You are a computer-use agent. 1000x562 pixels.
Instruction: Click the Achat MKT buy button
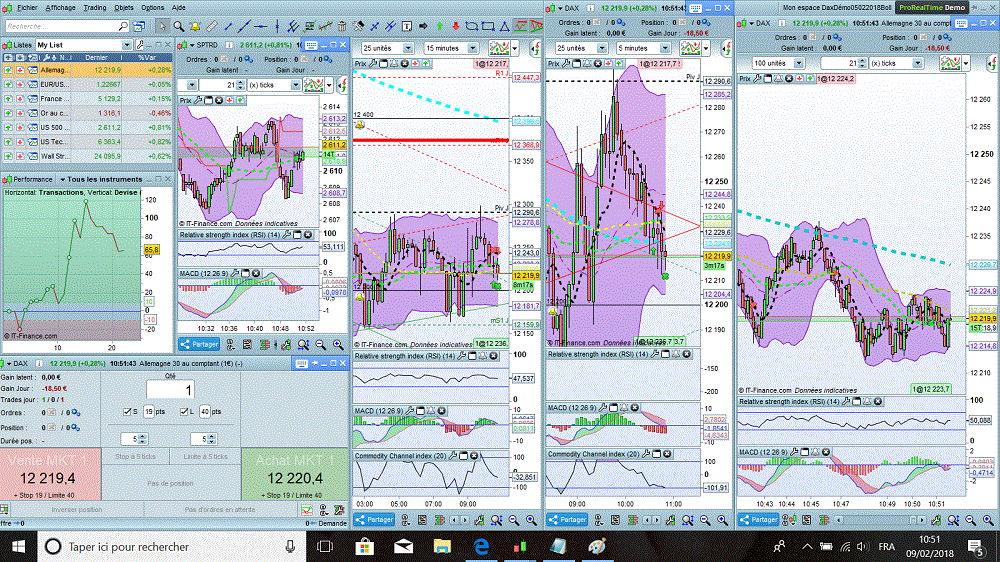295,474
